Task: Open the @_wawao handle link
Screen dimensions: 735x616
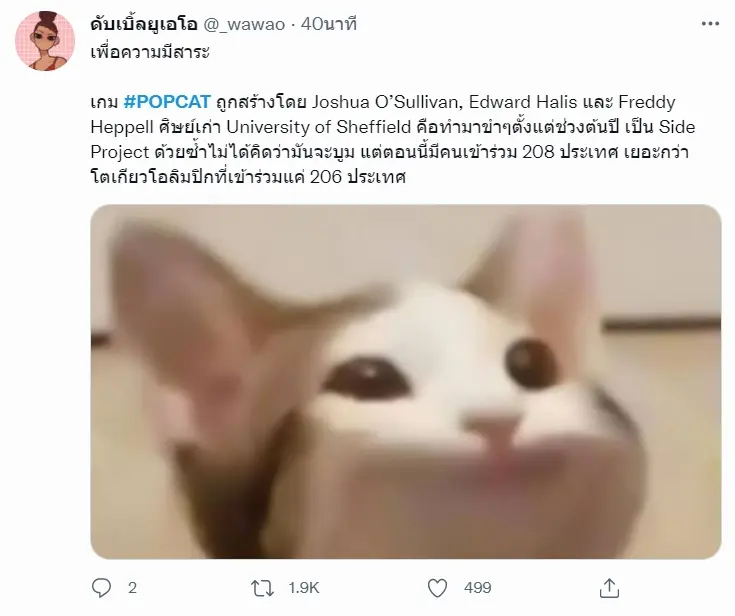Action: point(244,24)
